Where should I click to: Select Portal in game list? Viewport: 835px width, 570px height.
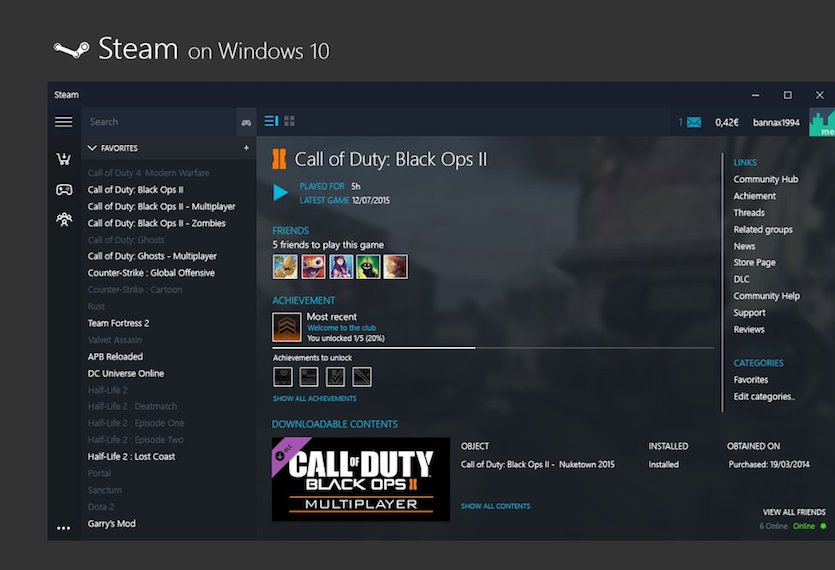[99, 473]
